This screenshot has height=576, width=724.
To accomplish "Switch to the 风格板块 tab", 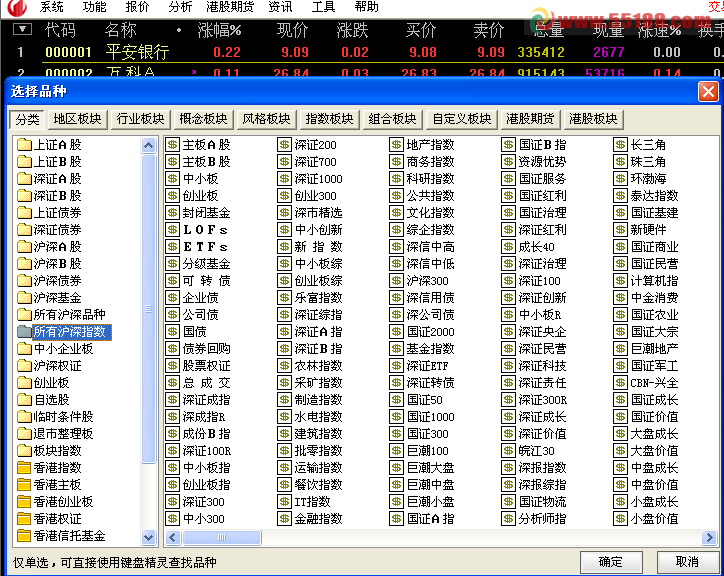I will (266, 119).
